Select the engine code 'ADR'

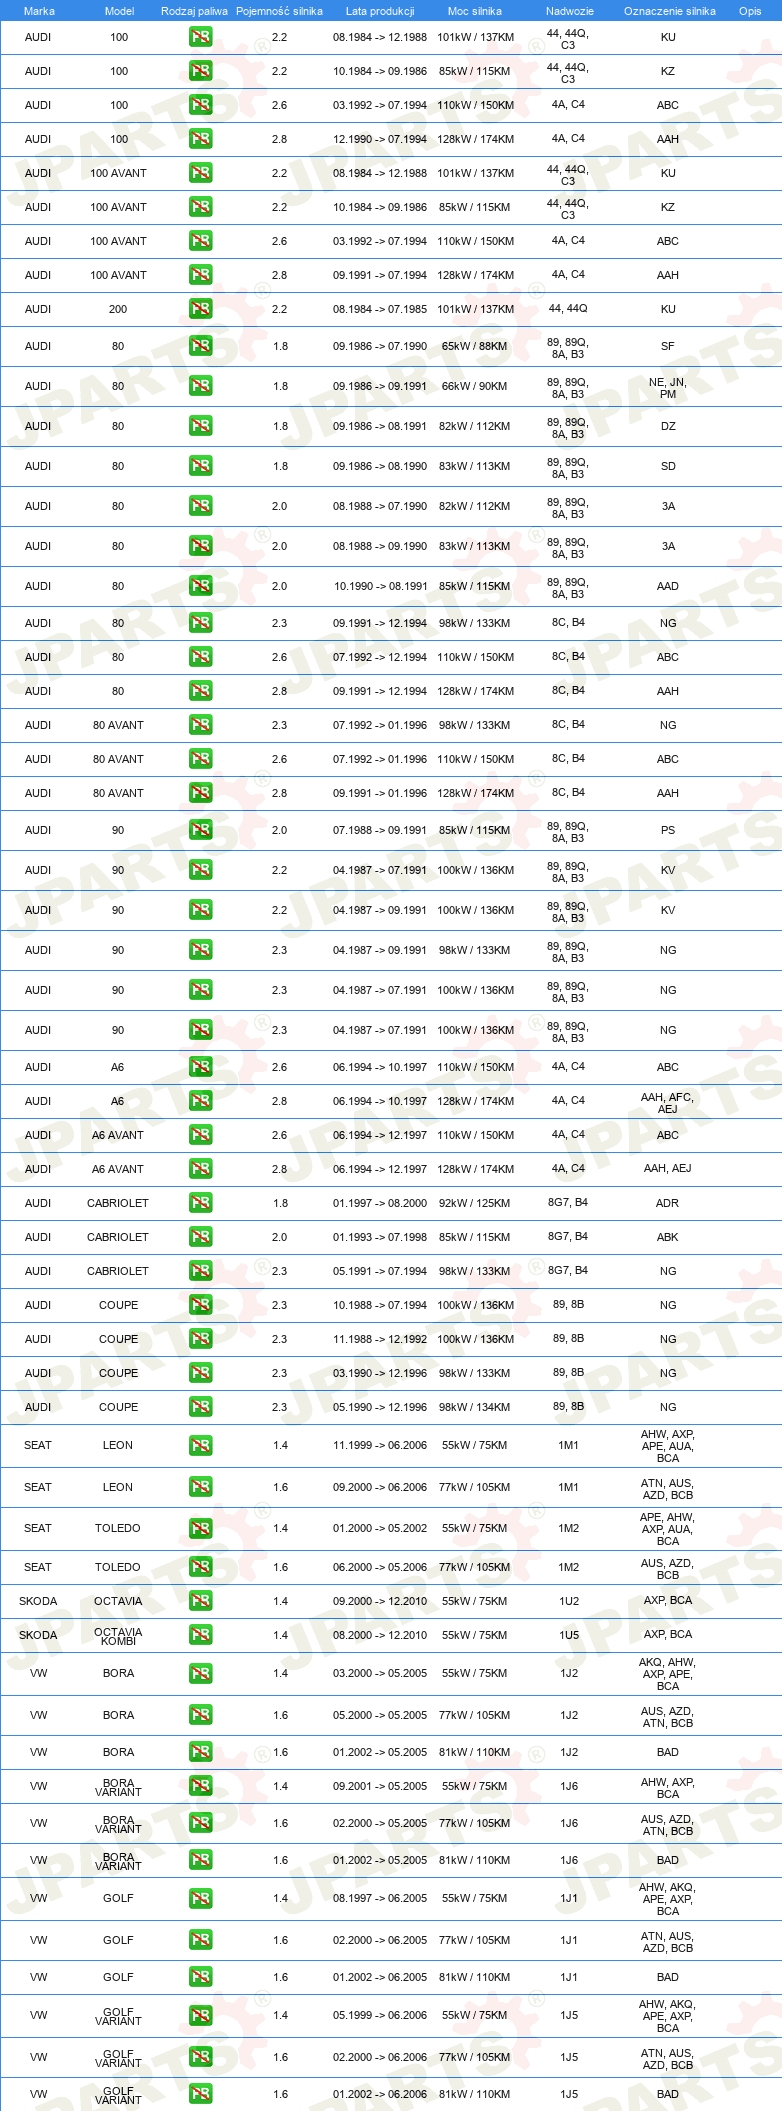click(668, 1203)
